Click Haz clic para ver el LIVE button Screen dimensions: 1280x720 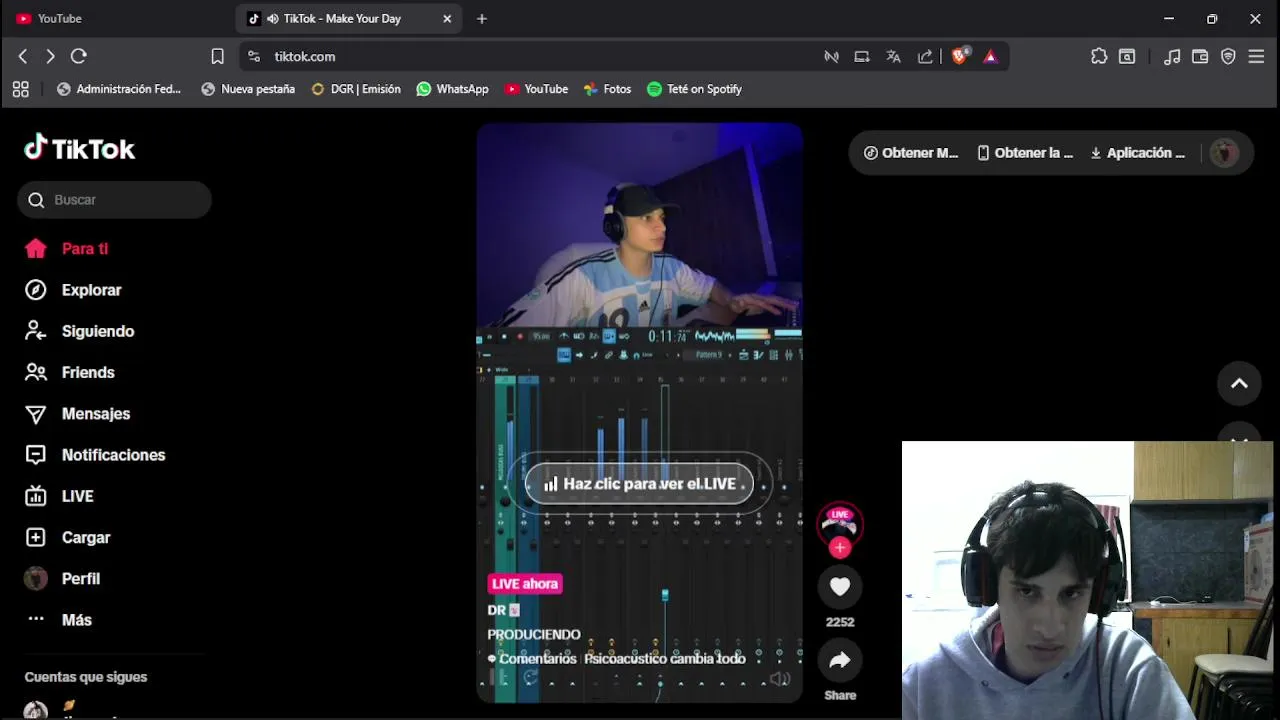(x=639, y=484)
